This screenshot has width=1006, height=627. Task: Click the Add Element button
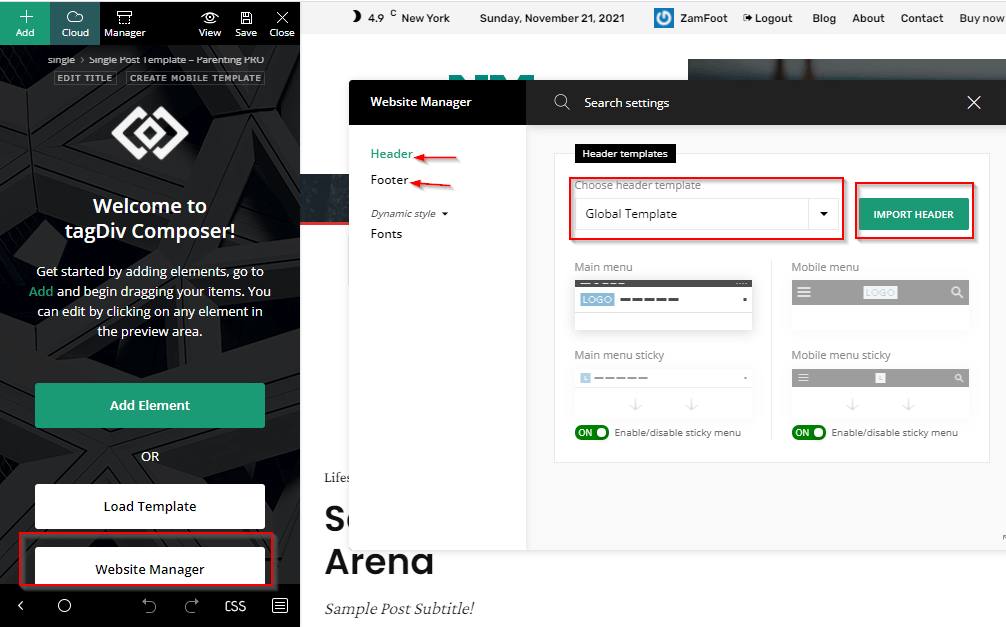point(149,406)
